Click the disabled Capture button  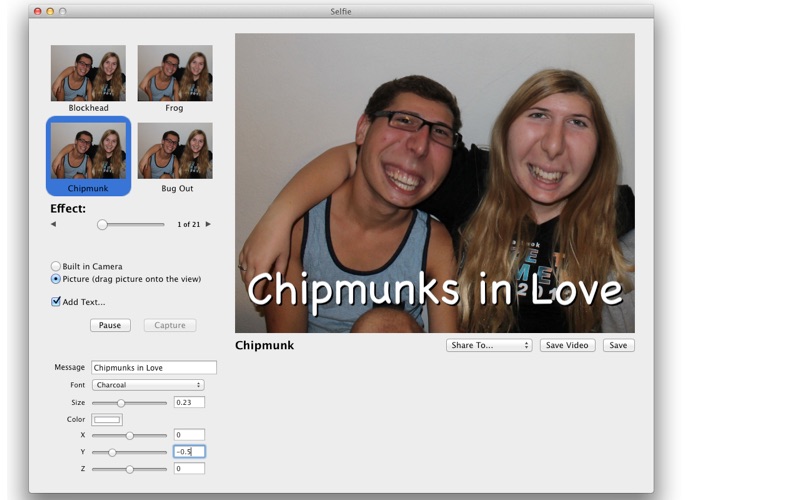coord(170,325)
